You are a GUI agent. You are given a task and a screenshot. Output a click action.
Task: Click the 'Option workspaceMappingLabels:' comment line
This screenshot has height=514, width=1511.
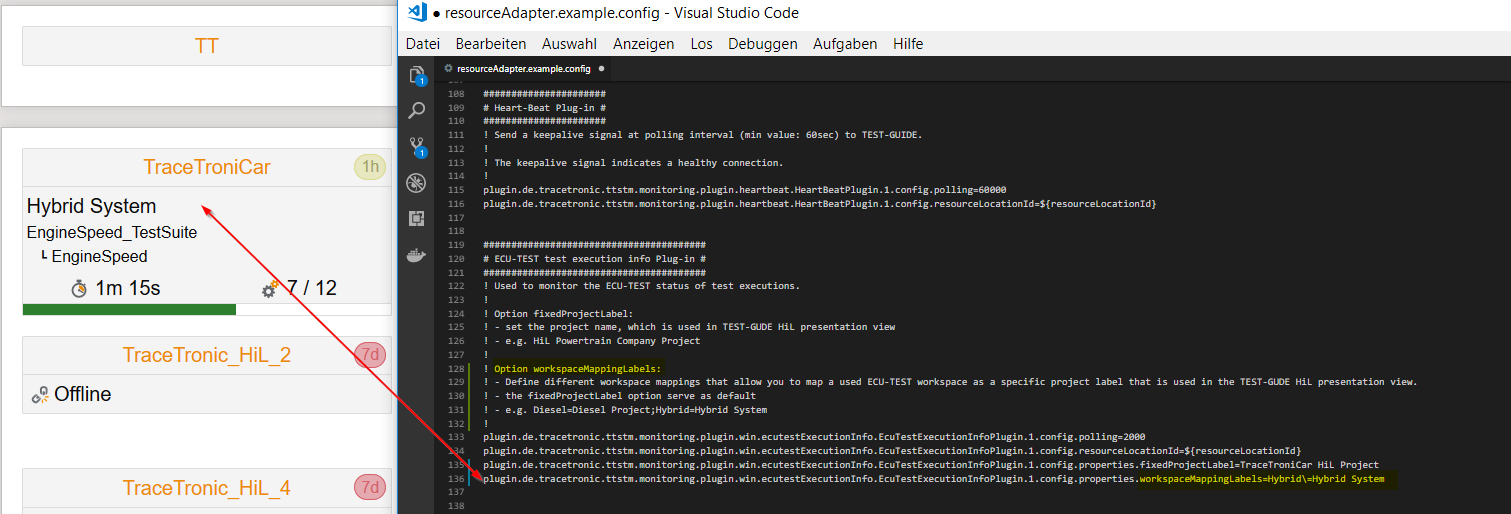[x=571, y=369]
